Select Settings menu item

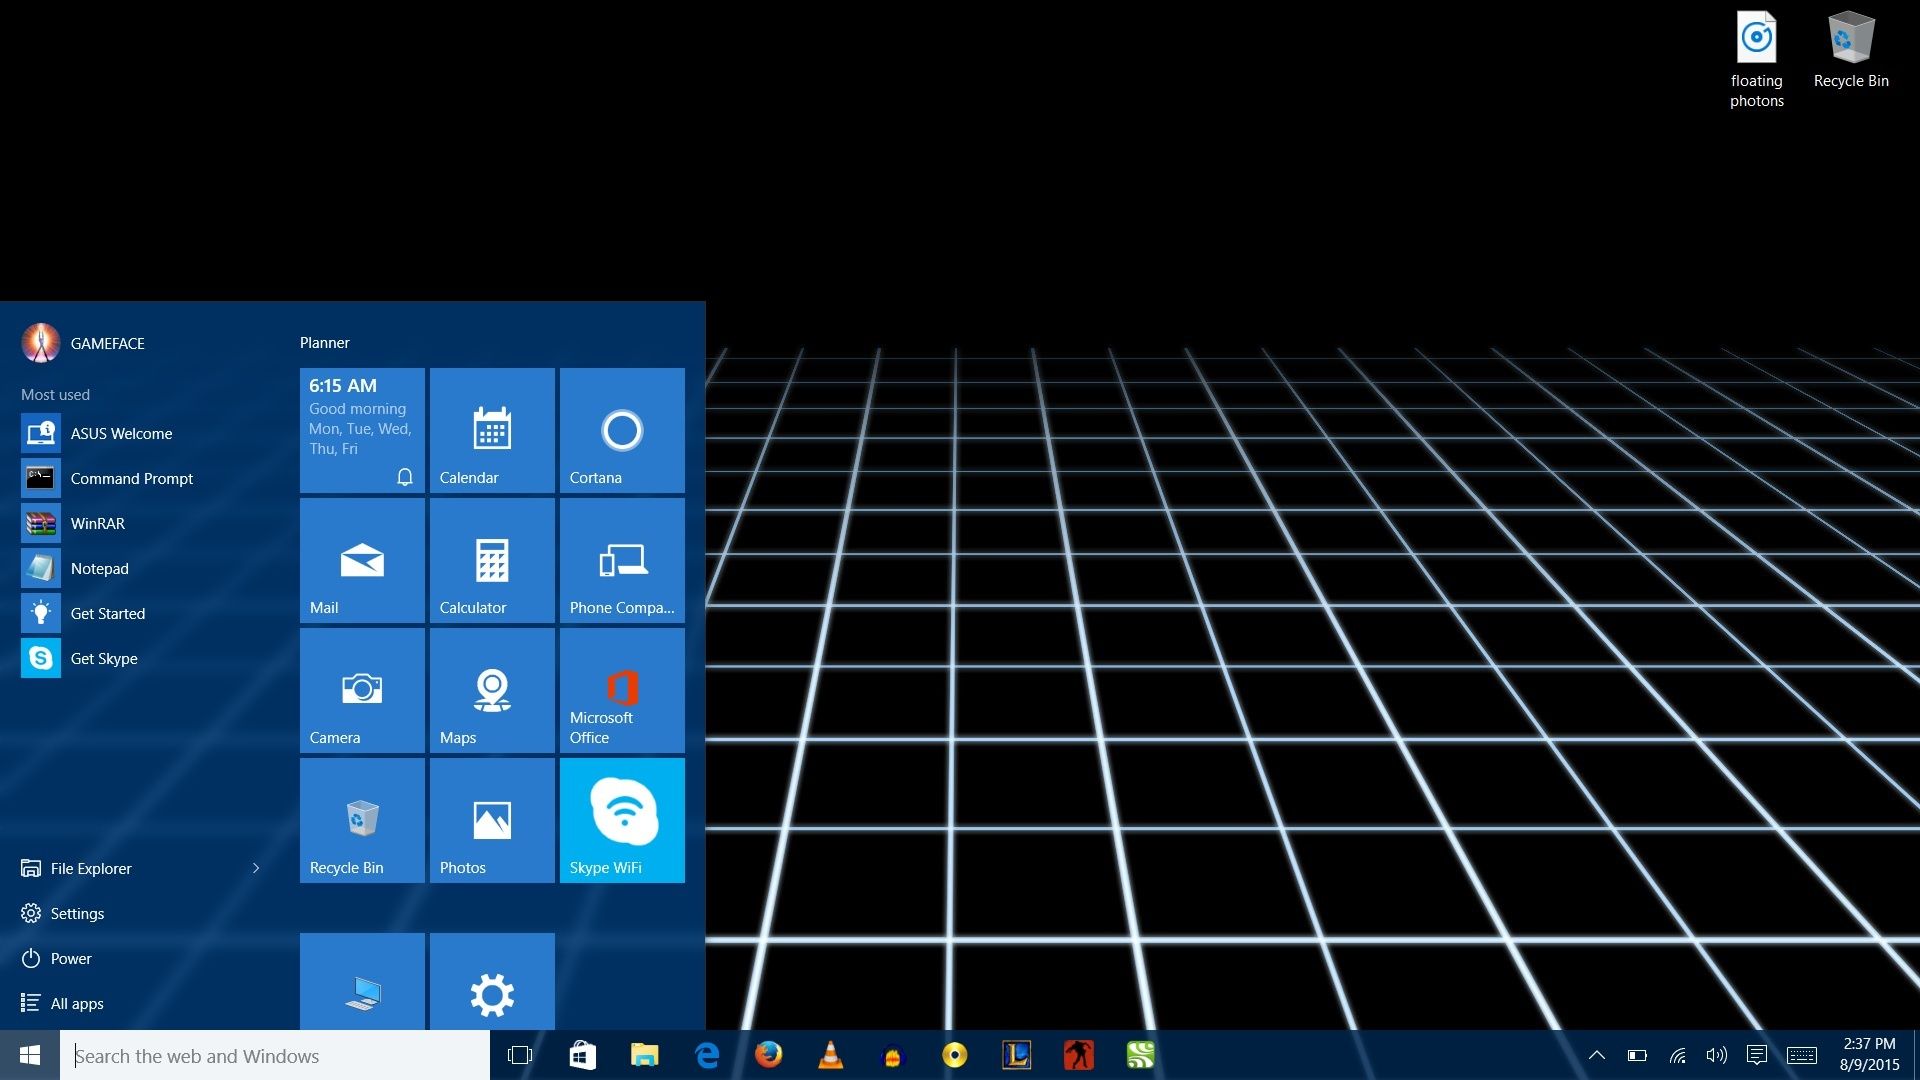[x=76, y=911]
